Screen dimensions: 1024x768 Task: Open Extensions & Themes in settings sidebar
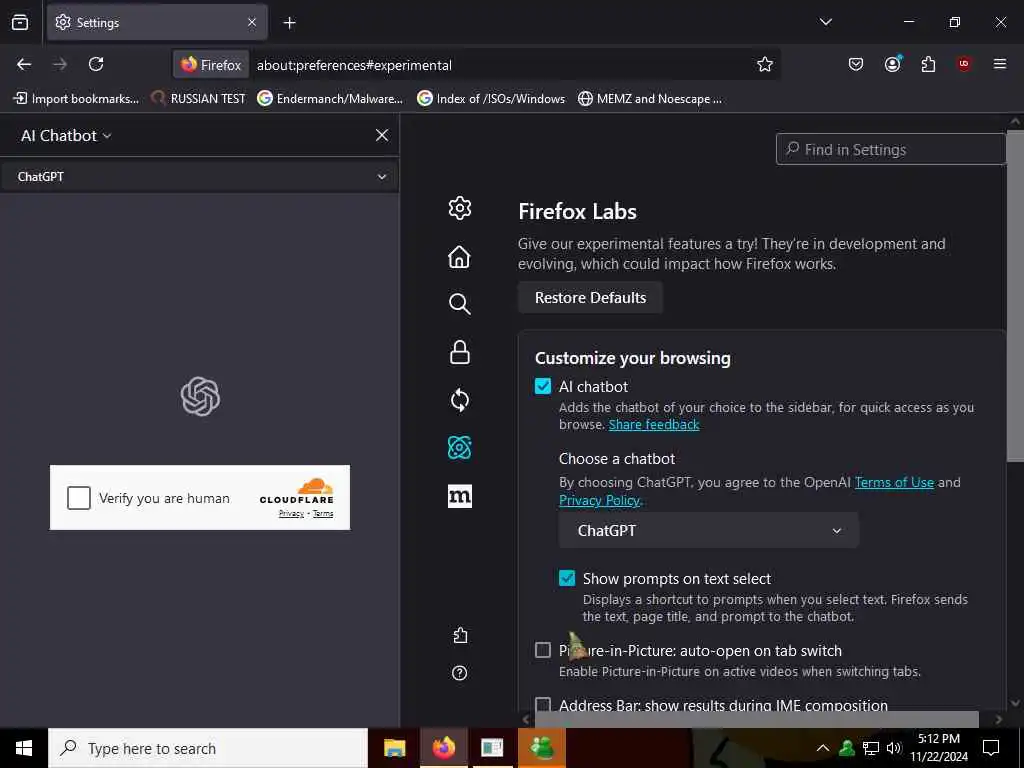tap(460, 635)
